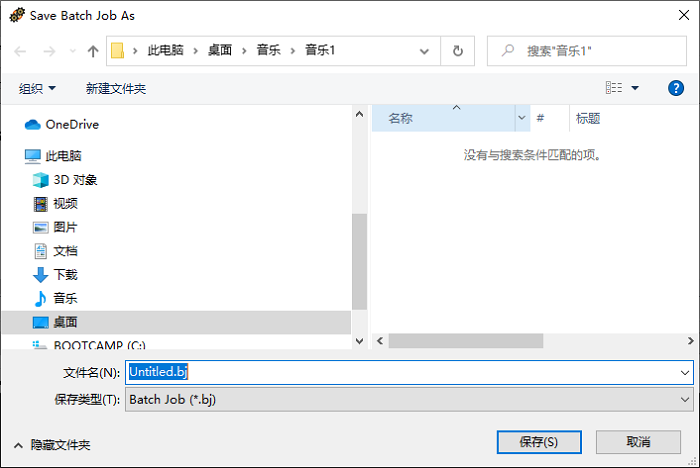Open 3D 对象 in the navigation tree
This screenshot has width=700, height=468.
click(x=65, y=180)
